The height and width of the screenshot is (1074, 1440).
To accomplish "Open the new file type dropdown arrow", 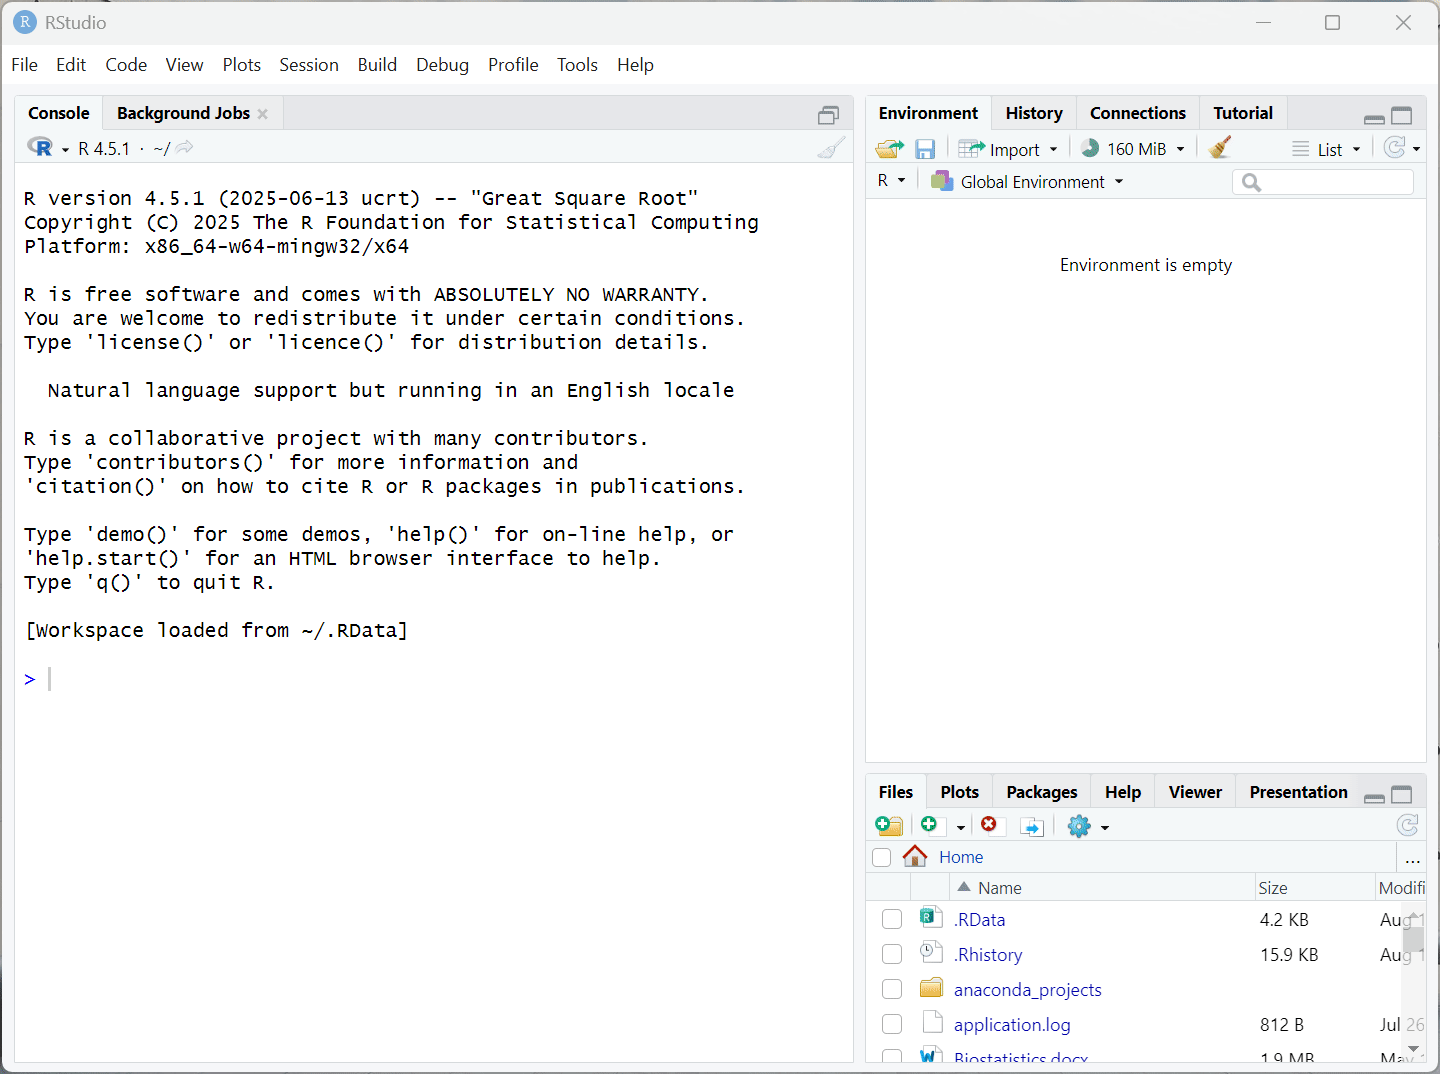I will point(960,827).
